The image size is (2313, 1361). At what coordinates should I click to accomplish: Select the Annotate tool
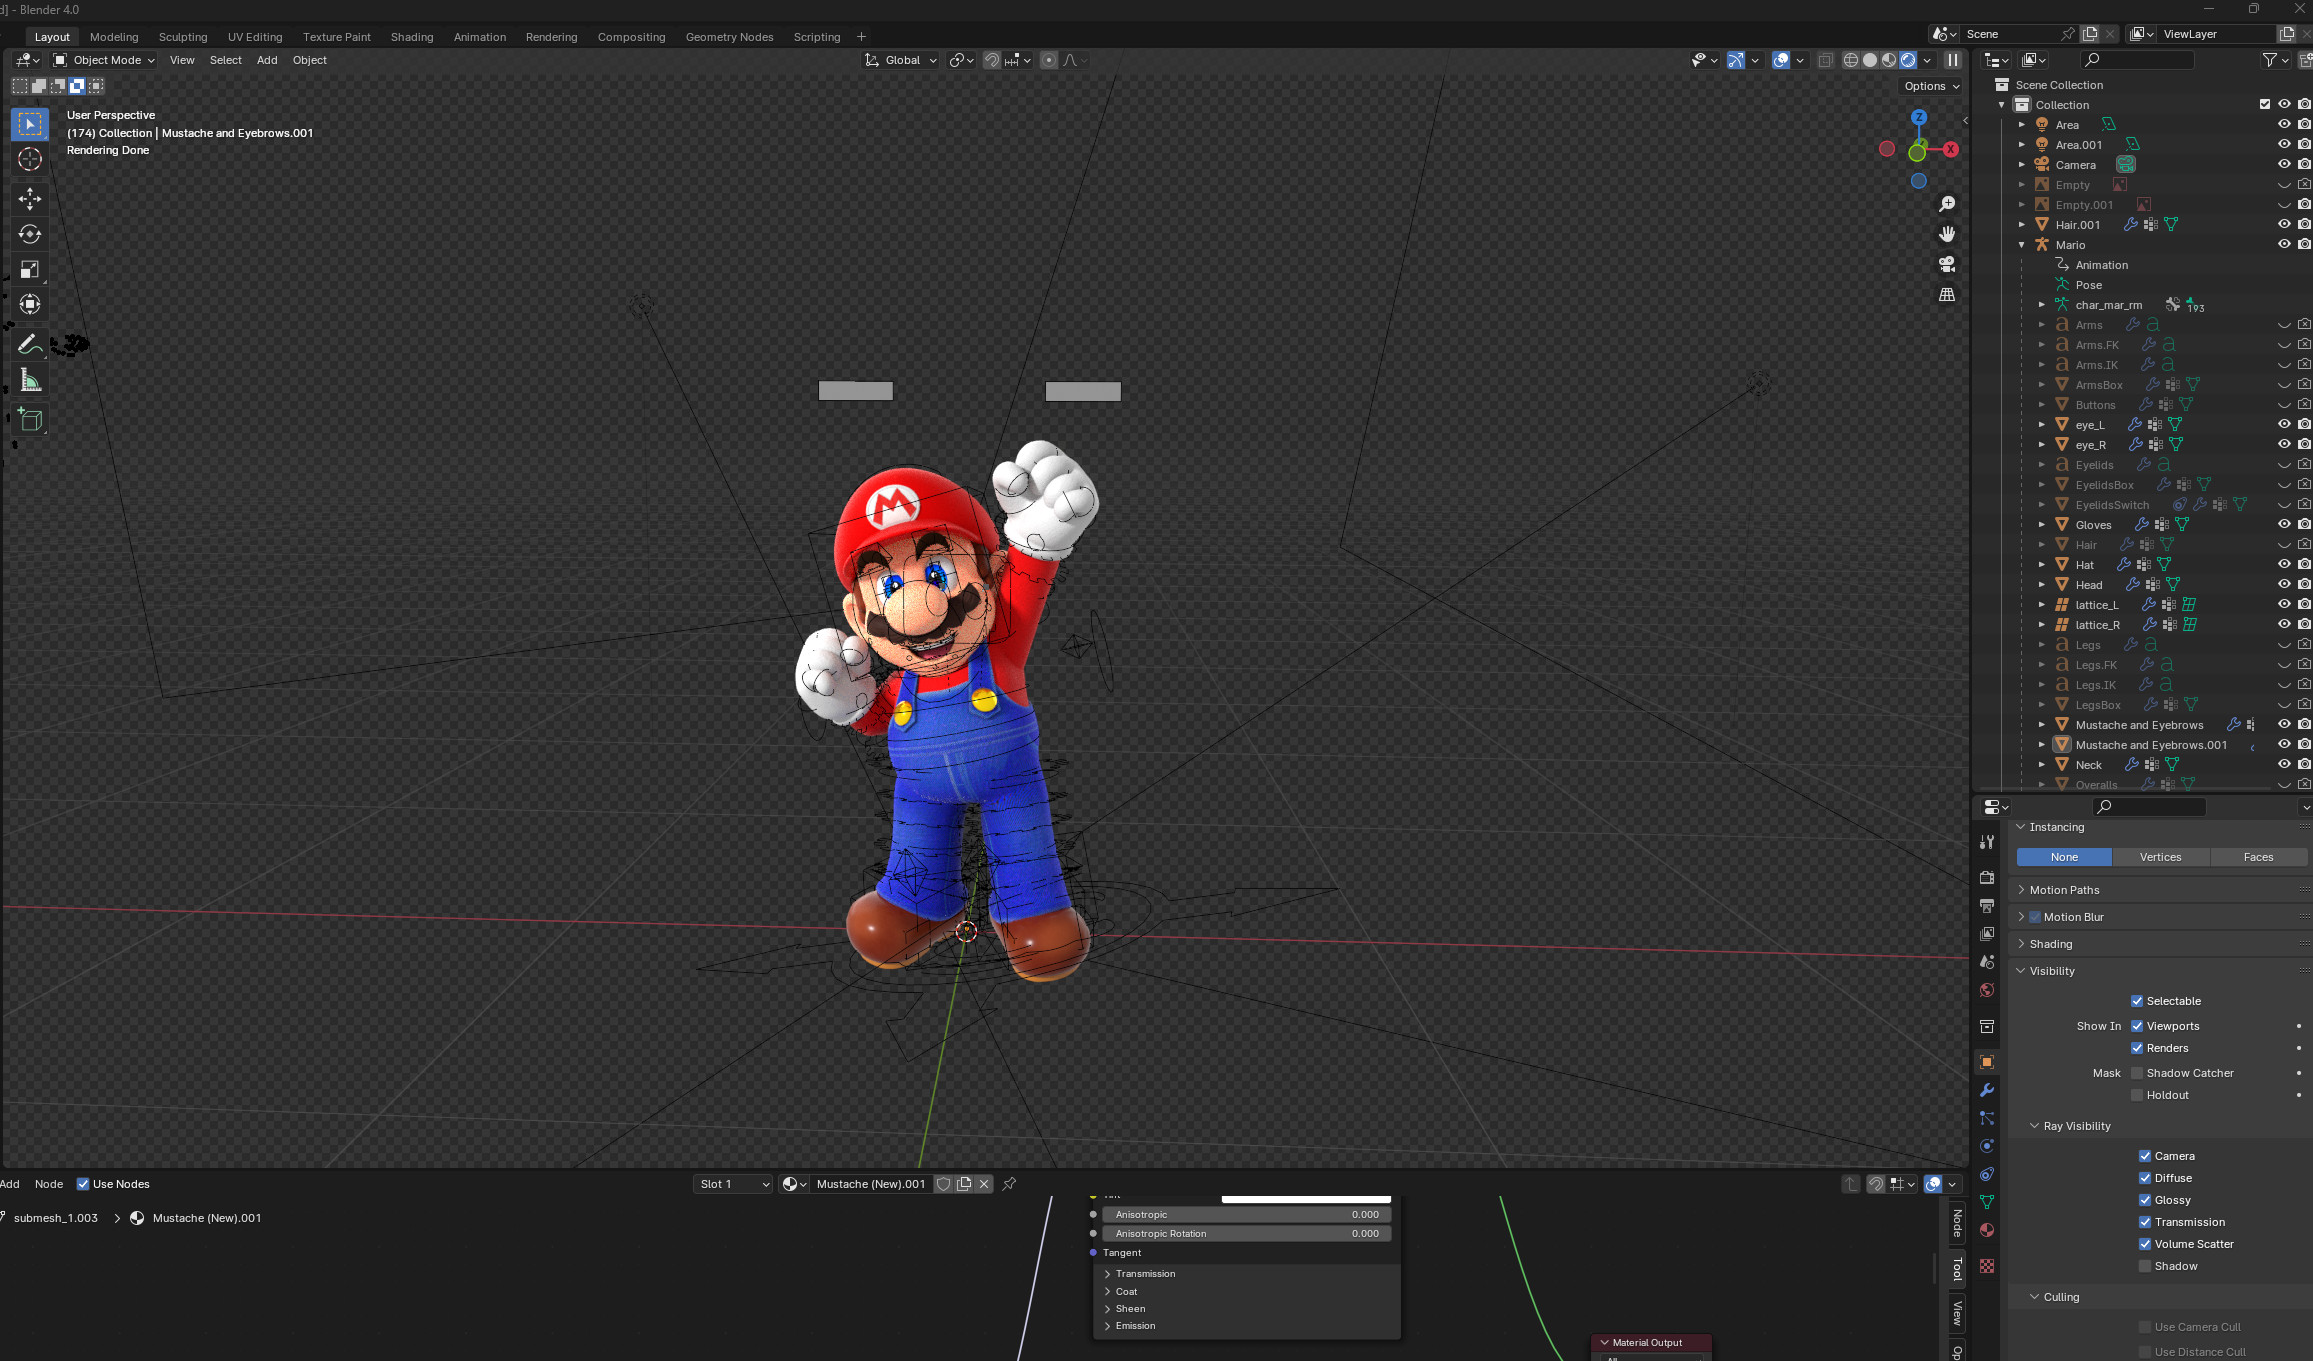(30, 343)
